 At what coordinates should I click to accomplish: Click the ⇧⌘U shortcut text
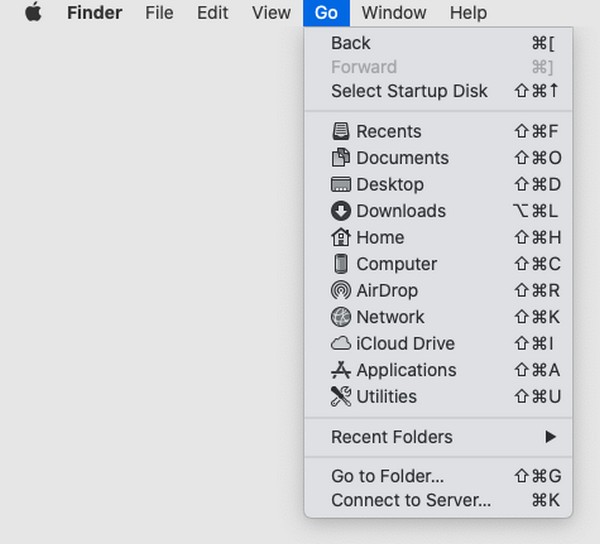pyautogui.click(x=538, y=397)
